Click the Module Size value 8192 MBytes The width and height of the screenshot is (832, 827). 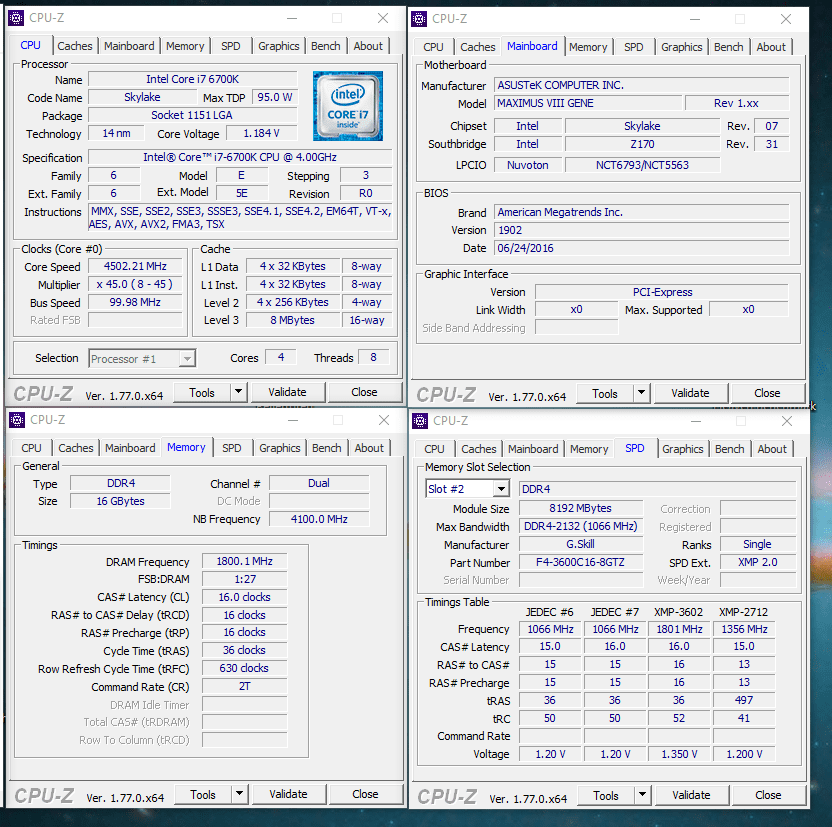[580, 508]
